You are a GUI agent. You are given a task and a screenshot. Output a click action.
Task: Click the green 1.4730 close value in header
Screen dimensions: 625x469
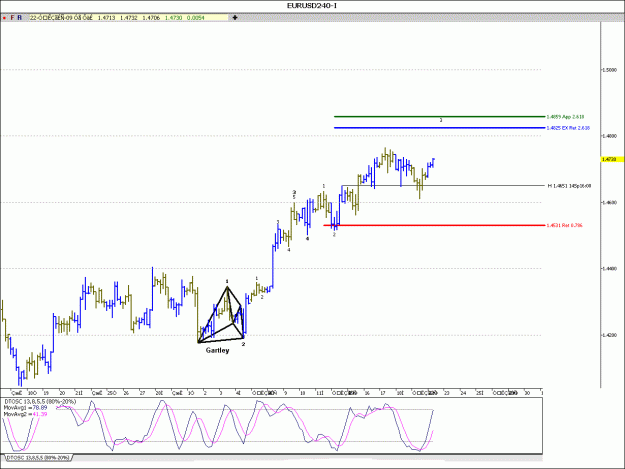(174, 18)
